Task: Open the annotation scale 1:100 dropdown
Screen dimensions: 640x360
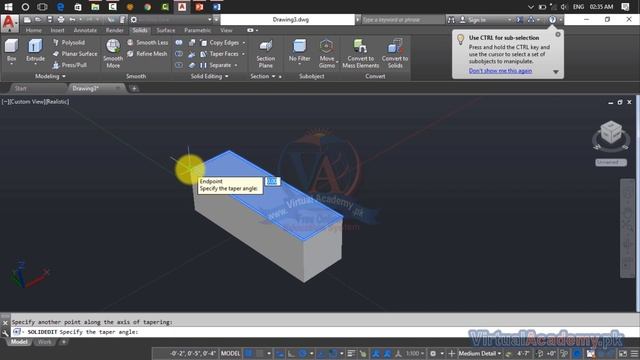Action: coord(415,353)
